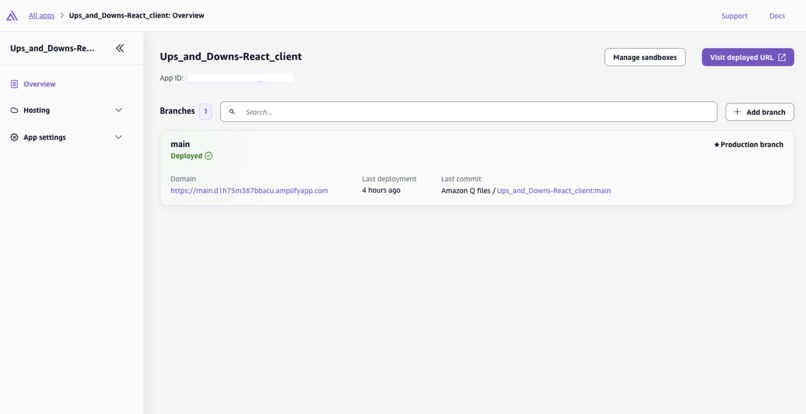Click the Last commit label
Screen dimensions: 806x414
(461, 179)
